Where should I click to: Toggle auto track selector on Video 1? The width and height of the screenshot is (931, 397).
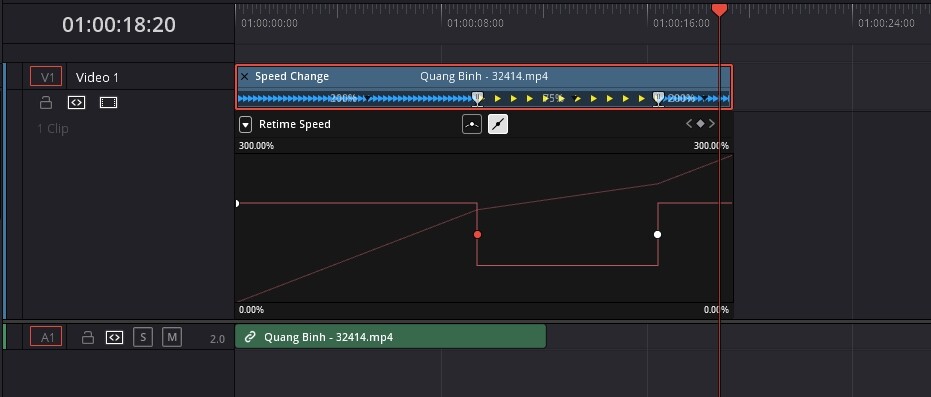click(x=77, y=103)
